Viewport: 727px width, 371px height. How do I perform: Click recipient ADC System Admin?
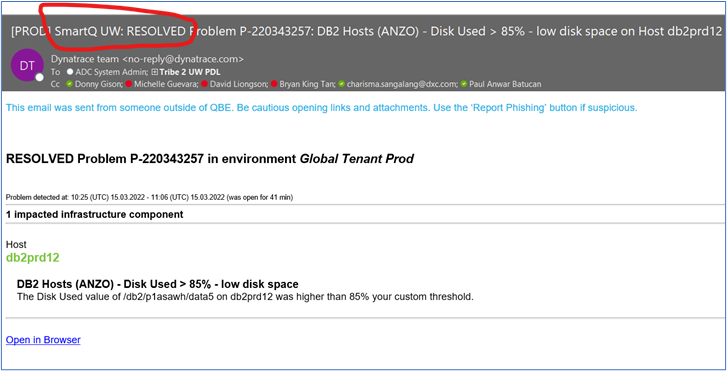point(111,72)
